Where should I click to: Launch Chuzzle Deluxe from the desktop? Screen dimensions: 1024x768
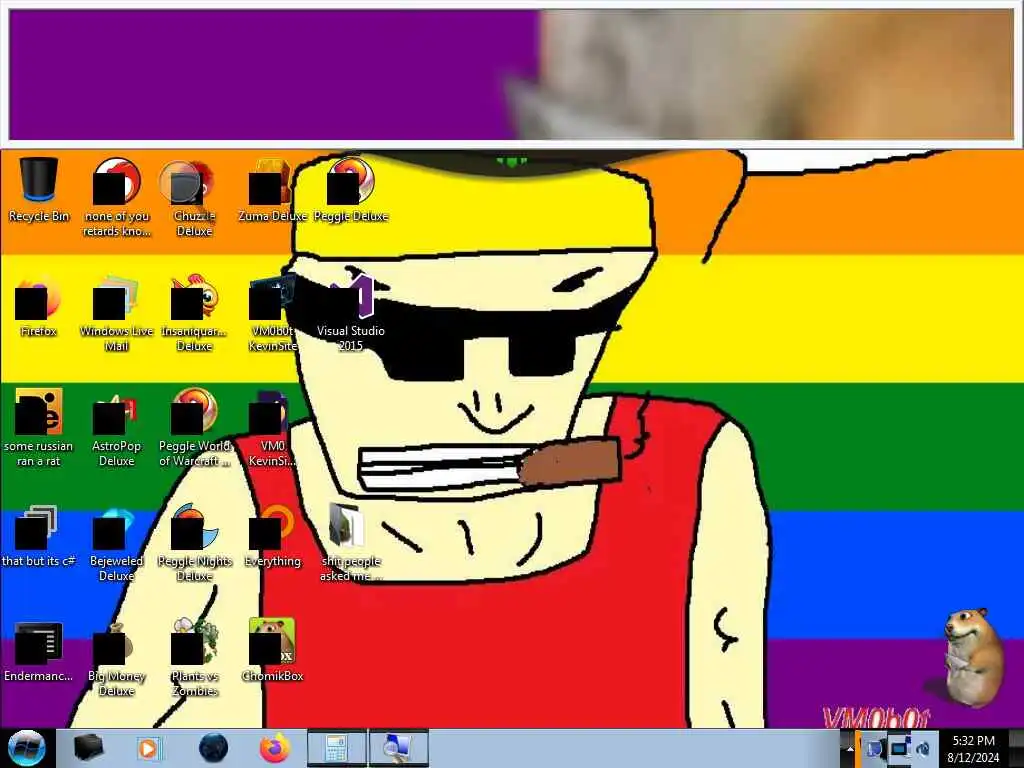(194, 197)
